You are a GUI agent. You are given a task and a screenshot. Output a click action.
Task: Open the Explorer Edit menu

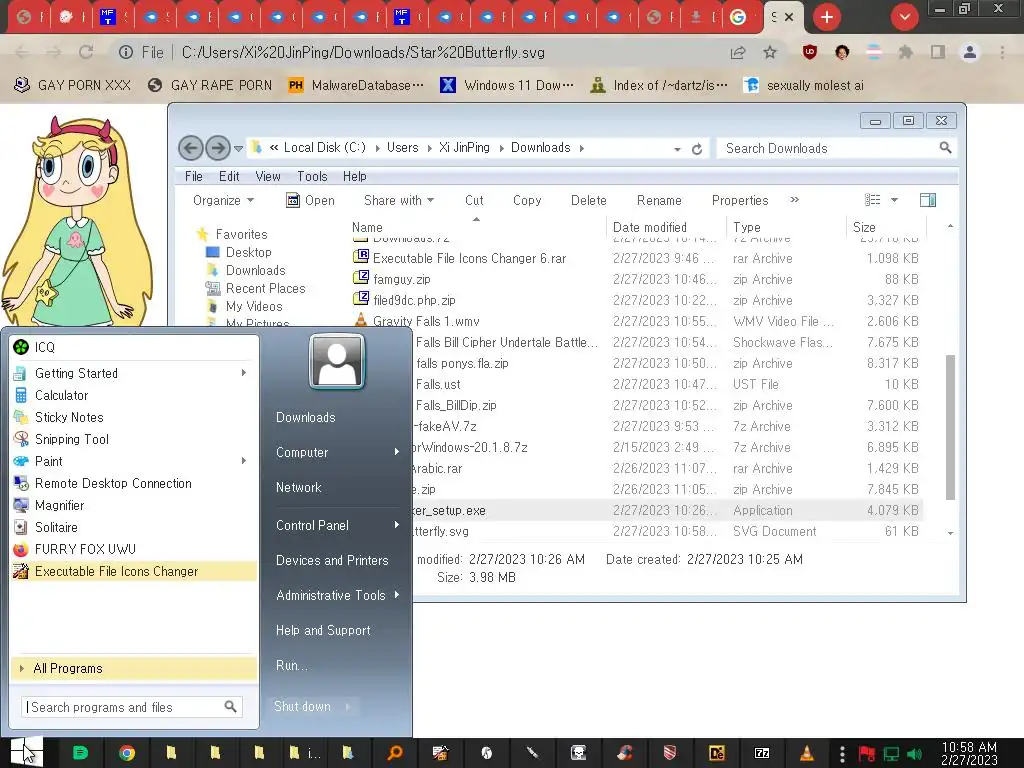[229, 176]
